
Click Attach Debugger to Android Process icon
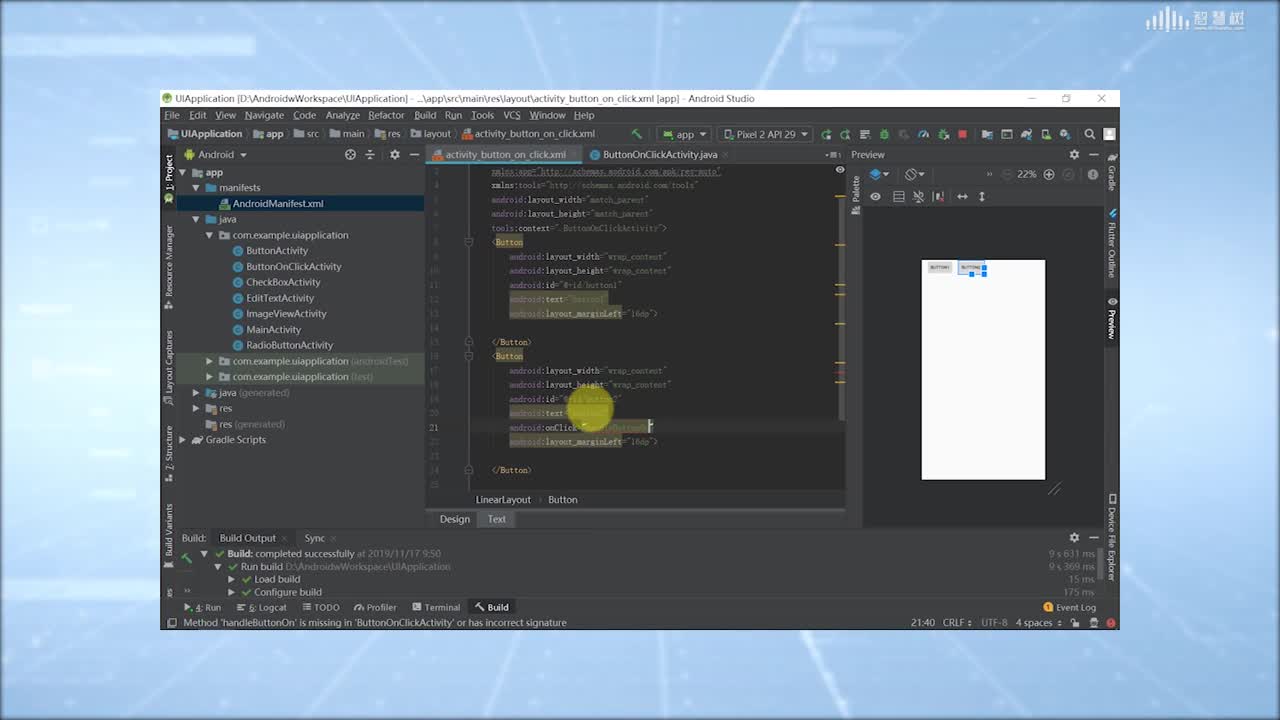943,134
